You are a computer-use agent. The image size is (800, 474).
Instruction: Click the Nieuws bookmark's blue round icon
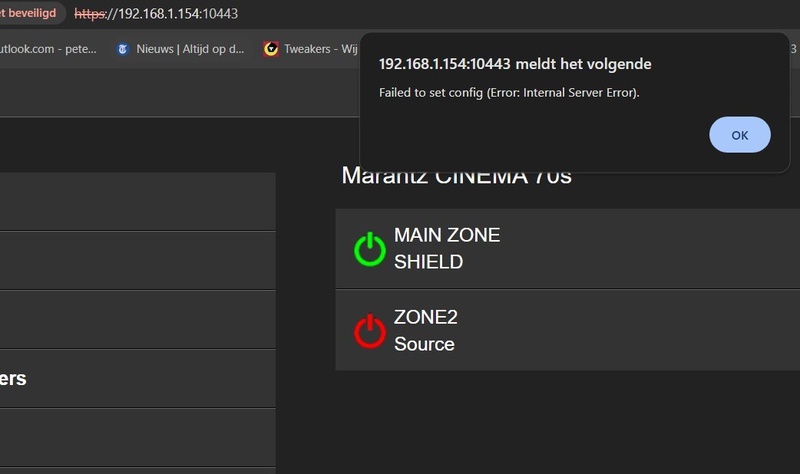point(122,49)
